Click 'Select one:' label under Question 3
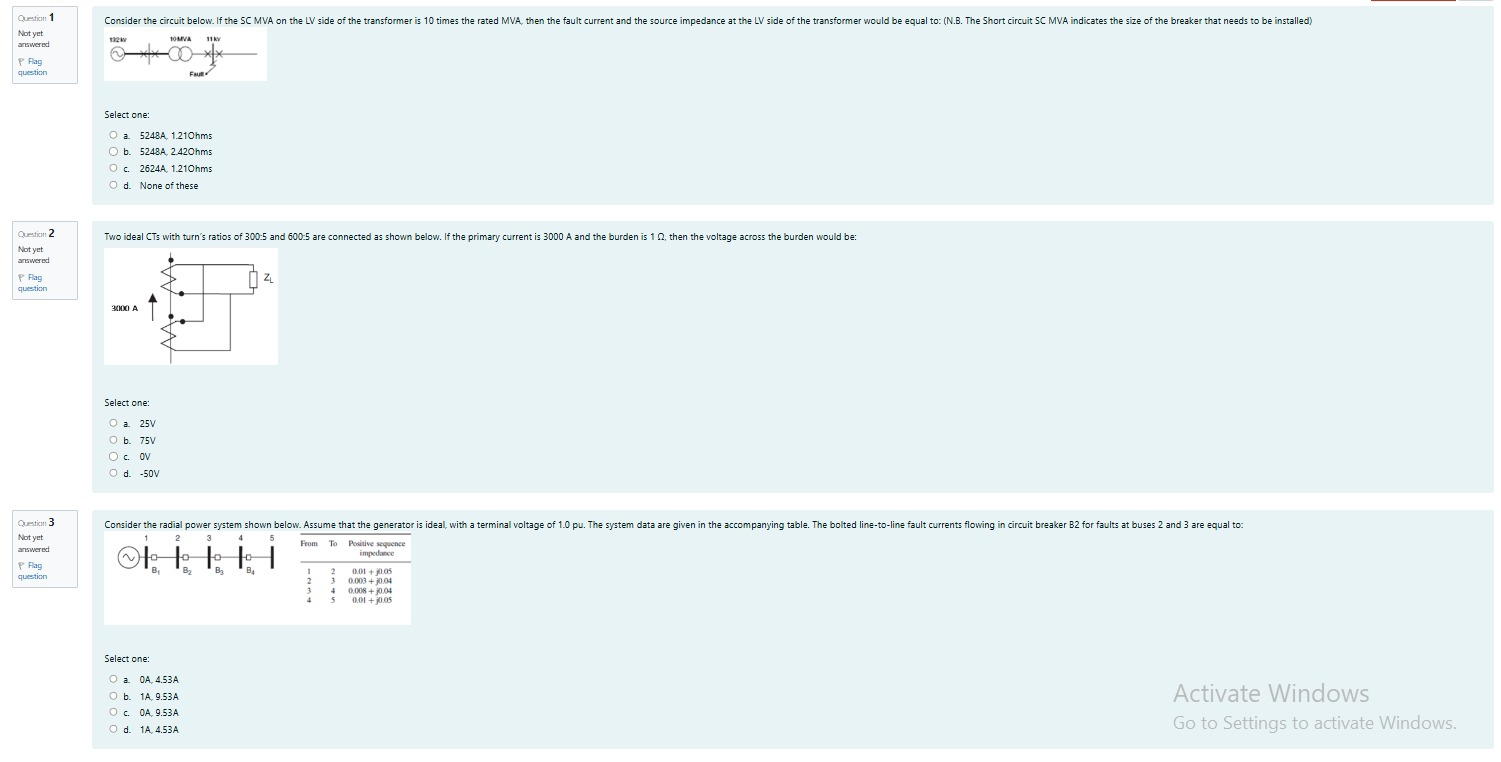Viewport: 1501px width, 762px height. [127, 659]
